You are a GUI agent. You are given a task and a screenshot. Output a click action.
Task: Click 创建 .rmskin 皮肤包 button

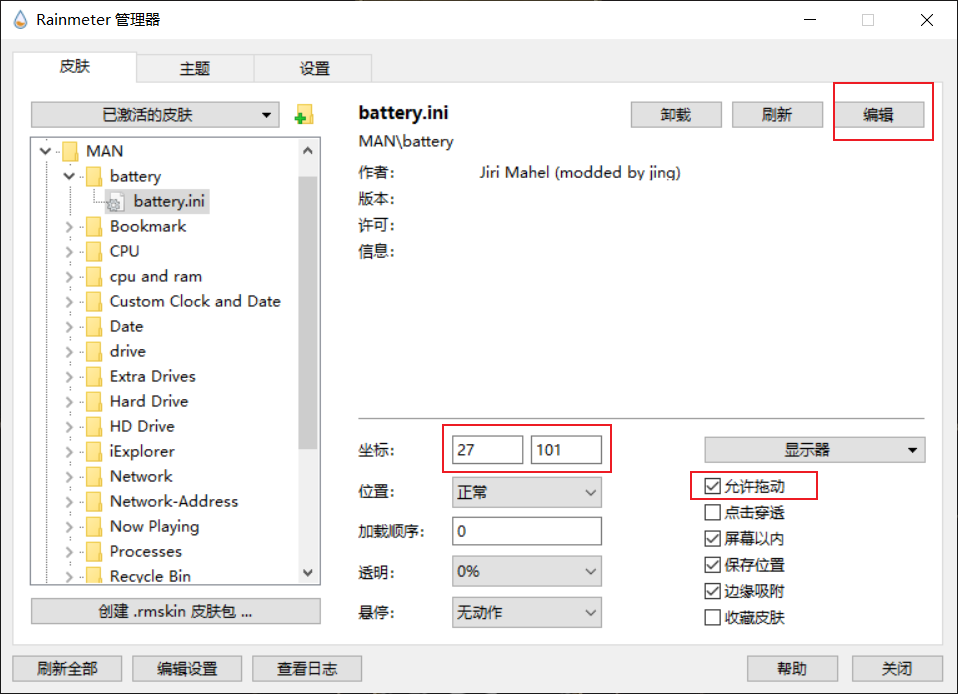pyautogui.click(x=175, y=612)
